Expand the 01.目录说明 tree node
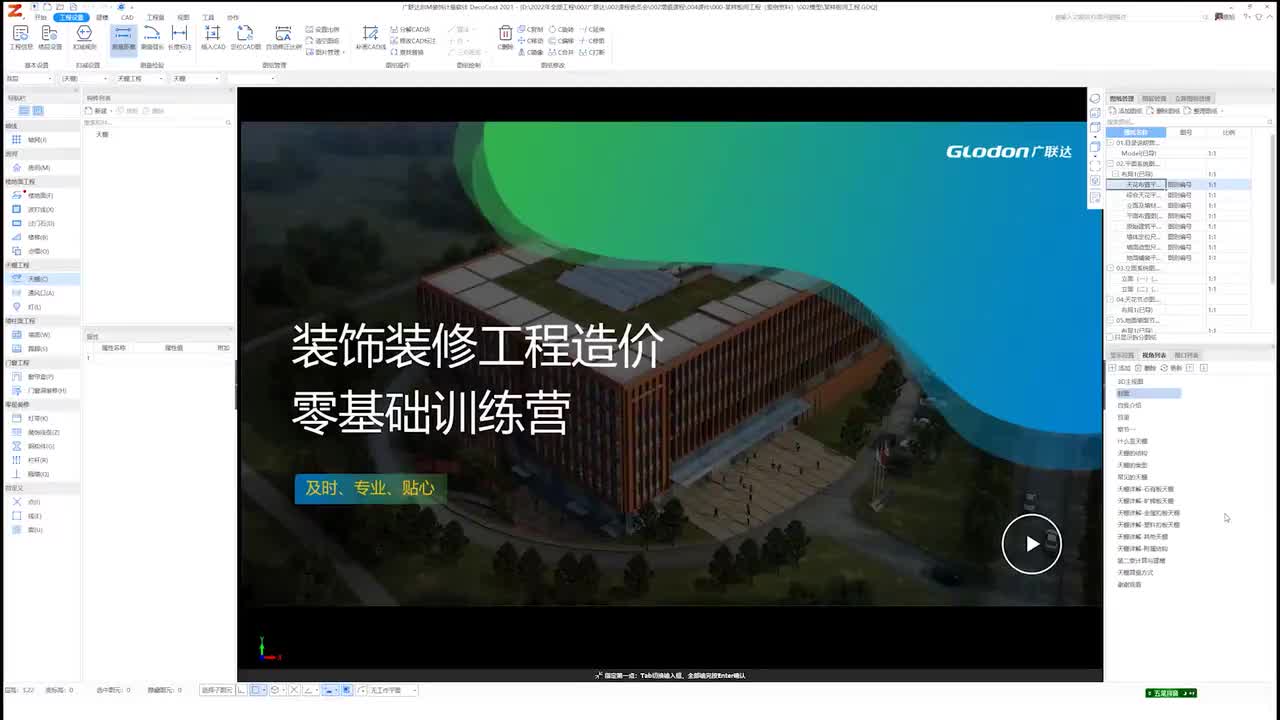 point(1110,143)
